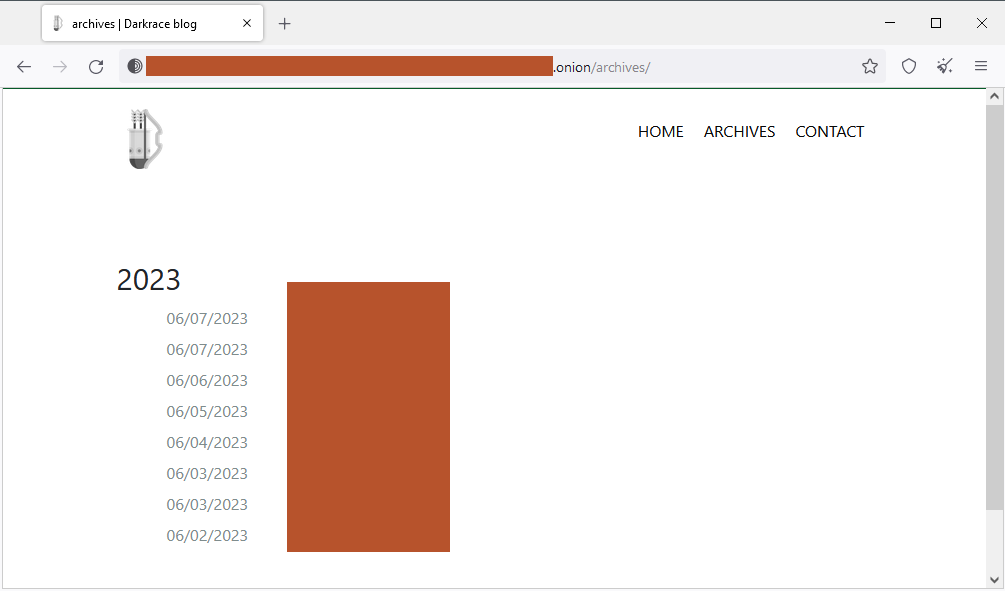Reload the current page
1005x591 pixels.
(96, 67)
